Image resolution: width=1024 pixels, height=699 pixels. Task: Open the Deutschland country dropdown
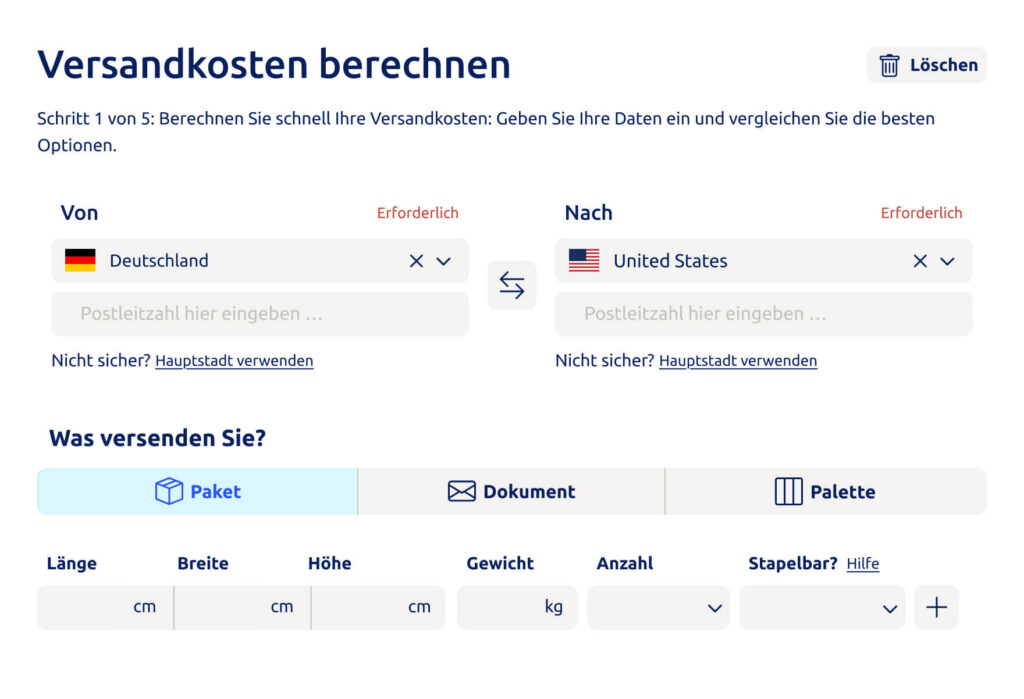coord(443,261)
